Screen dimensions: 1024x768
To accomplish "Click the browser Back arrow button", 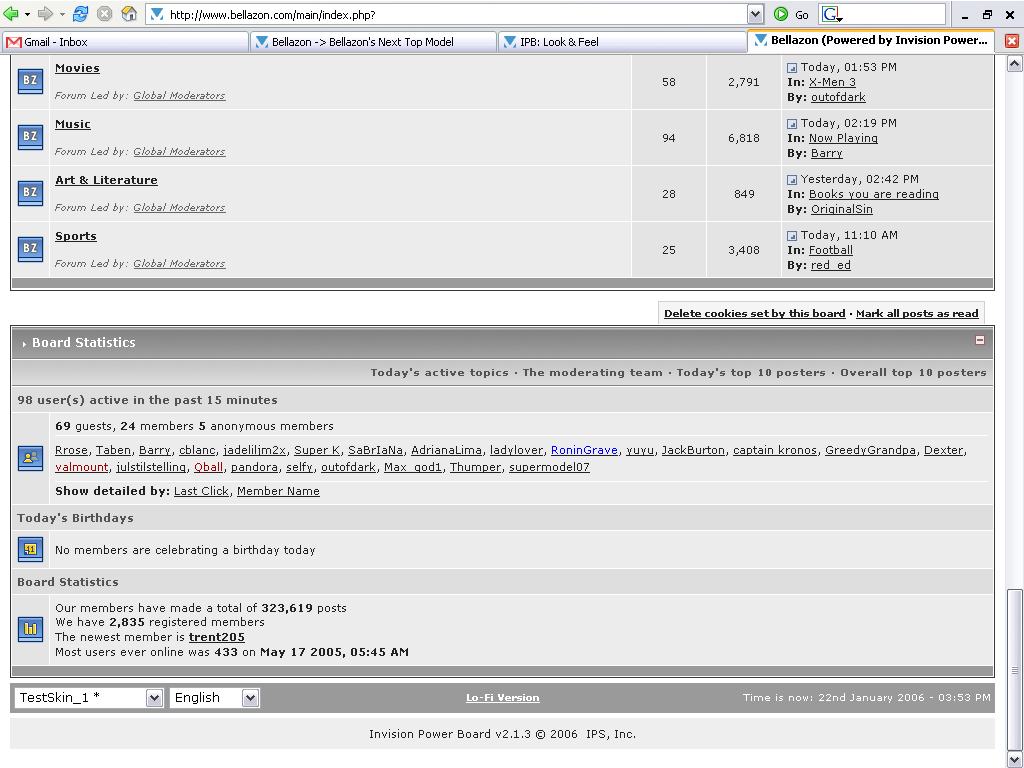I will pyautogui.click(x=12, y=14).
